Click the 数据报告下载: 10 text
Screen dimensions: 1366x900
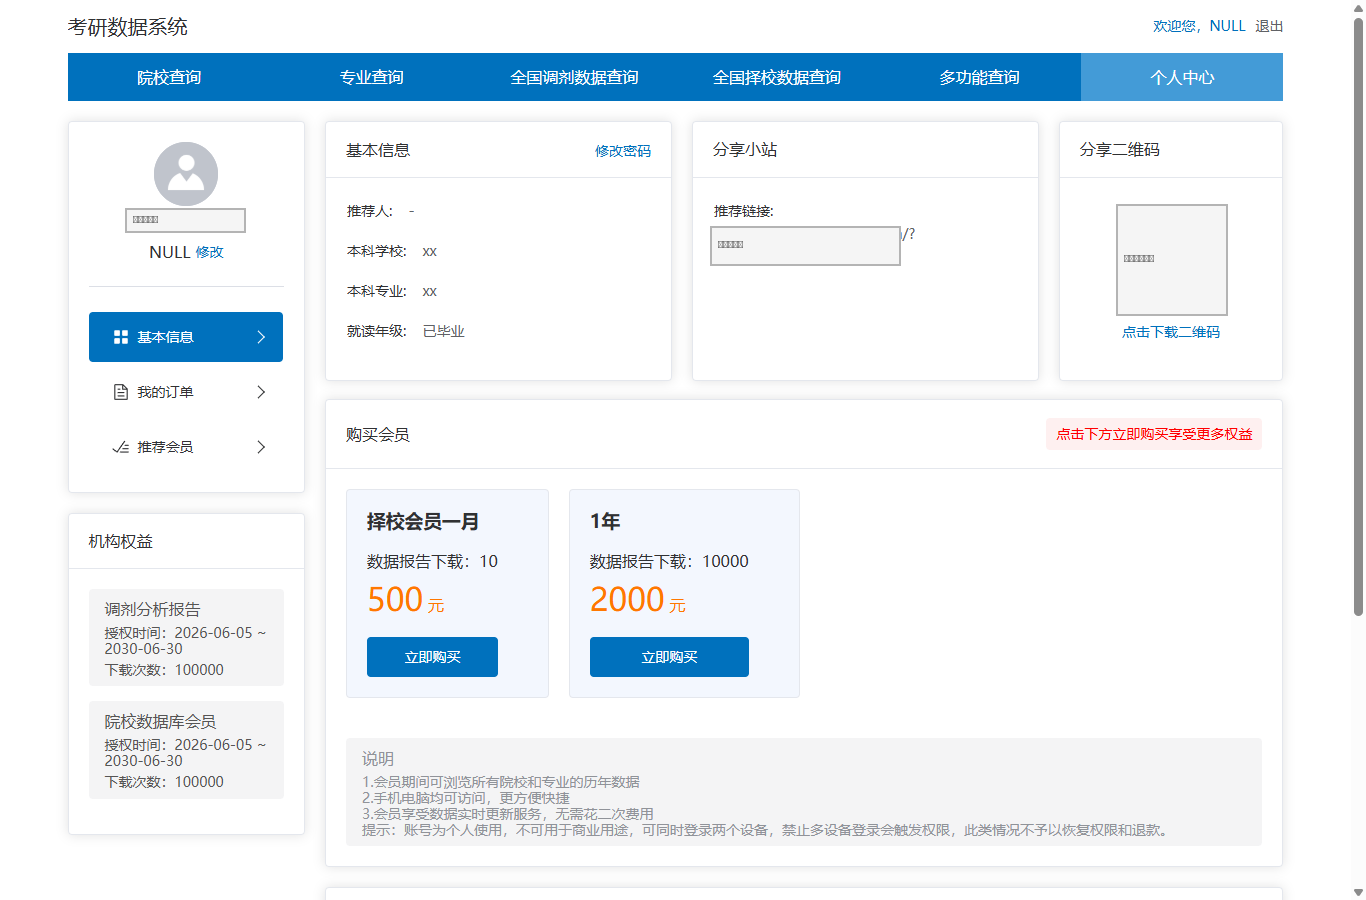(432, 562)
